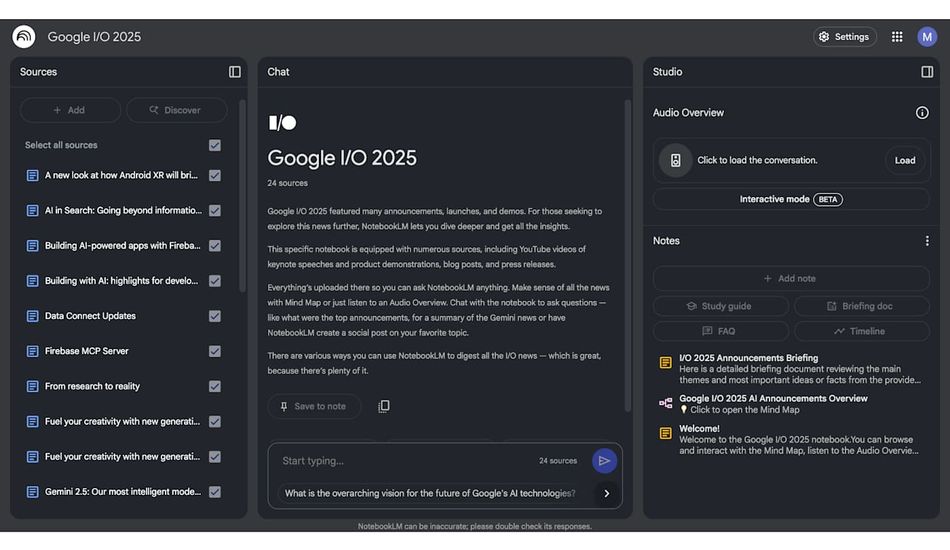Screen dimensions: 950x550
Task: Copy the chat response to clipboard
Action: [384, 406]
